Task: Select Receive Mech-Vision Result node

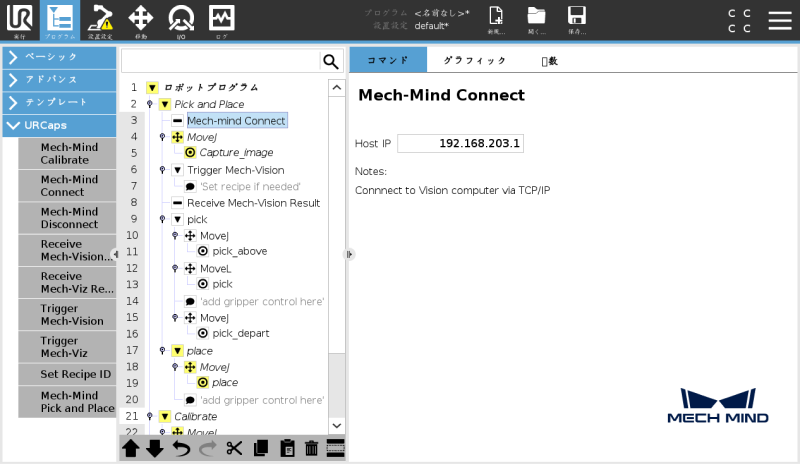Action: point(253,203)
